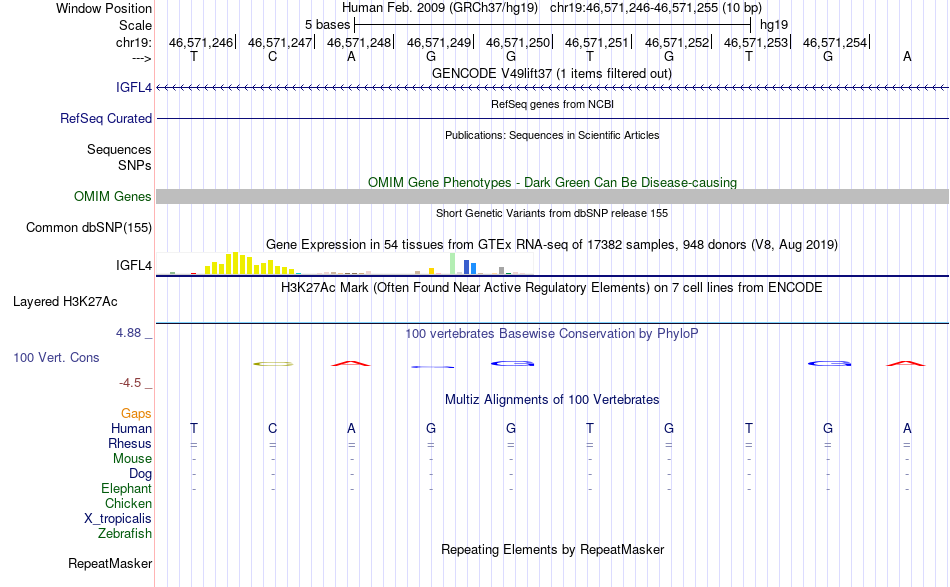Open the RefSeq Curated track label
This screenshot has width=950, height=587.
(105, 118)
